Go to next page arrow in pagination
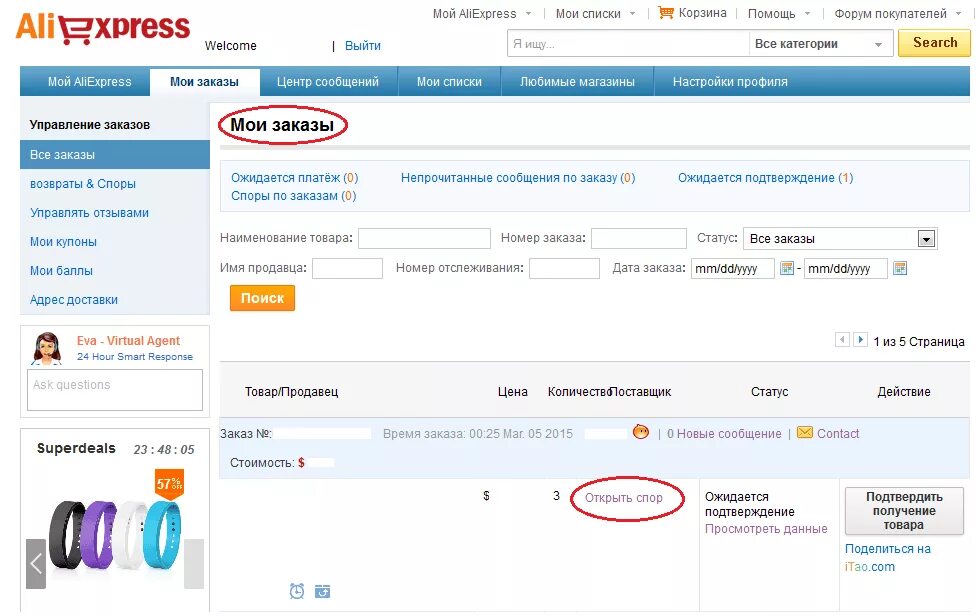 [x=860, y=340]
